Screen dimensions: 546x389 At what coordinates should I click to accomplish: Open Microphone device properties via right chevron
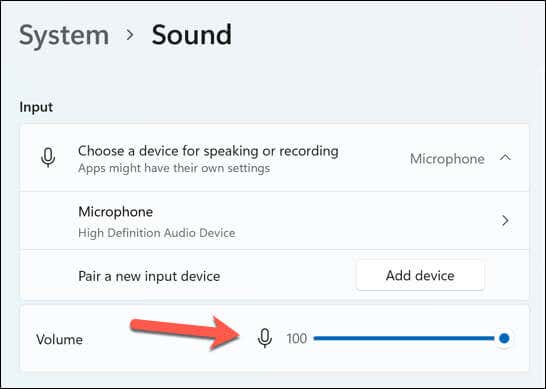click(x=505, y=220)
